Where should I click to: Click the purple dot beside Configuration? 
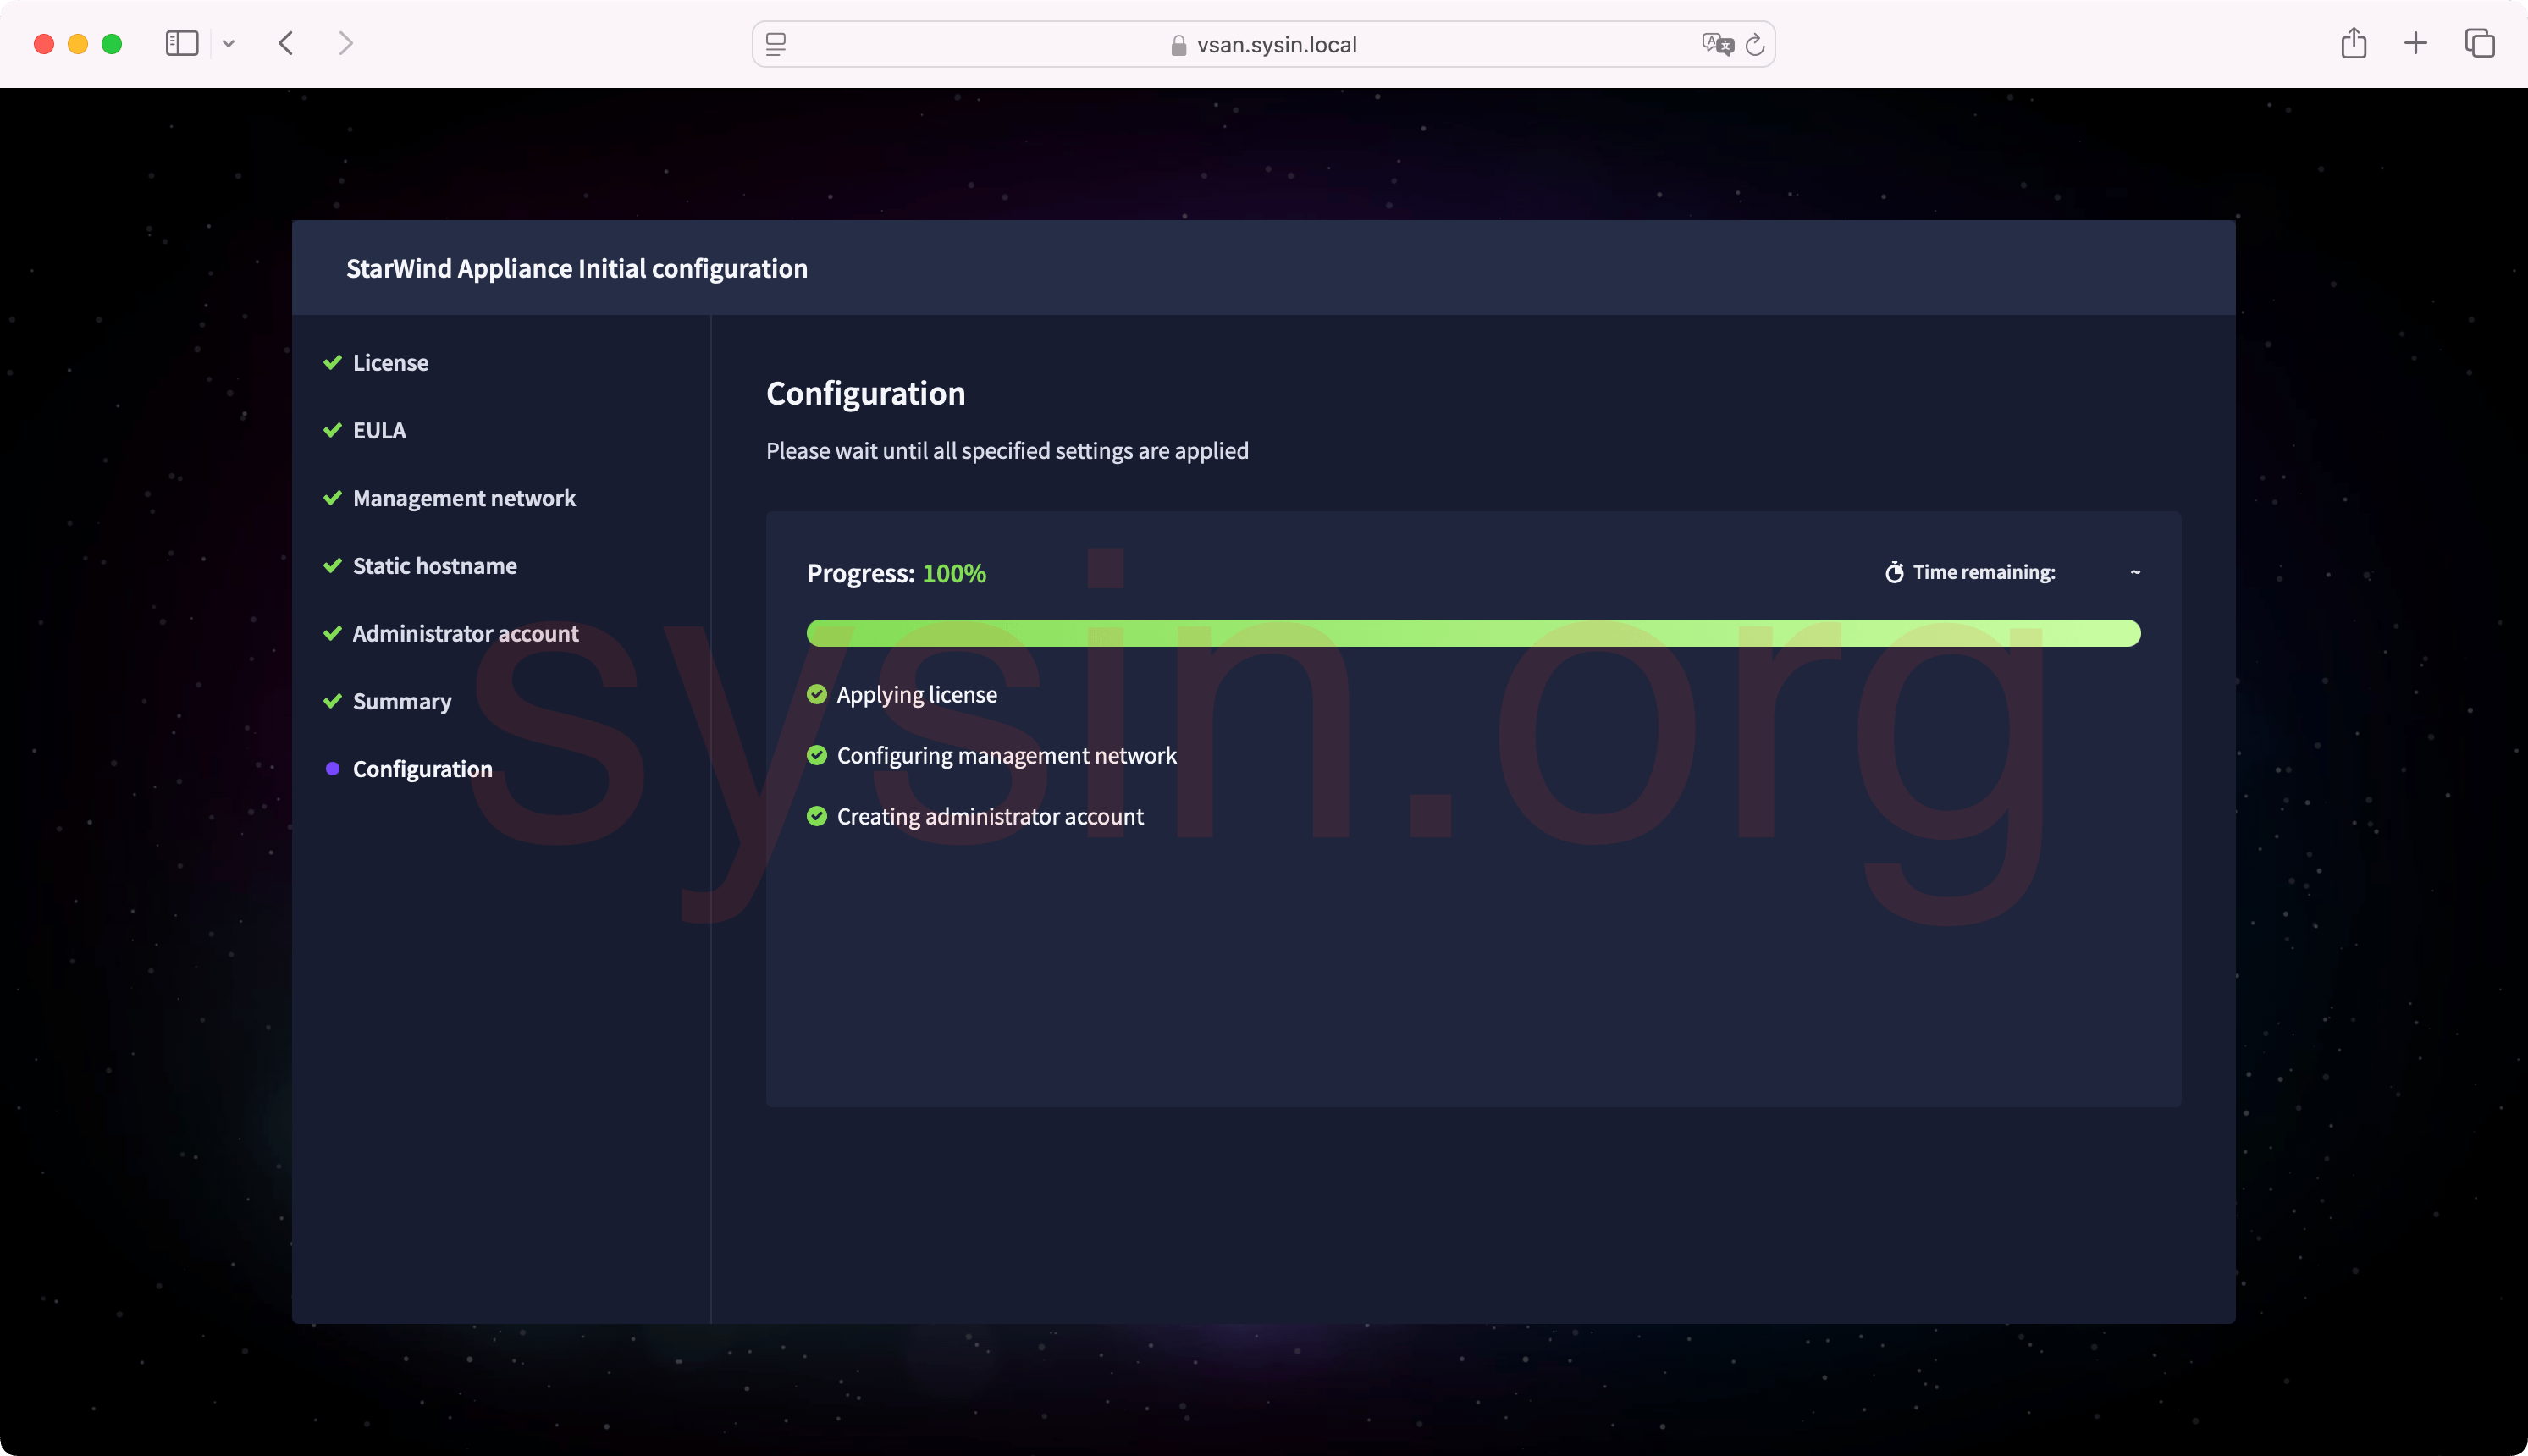[333, 769]
